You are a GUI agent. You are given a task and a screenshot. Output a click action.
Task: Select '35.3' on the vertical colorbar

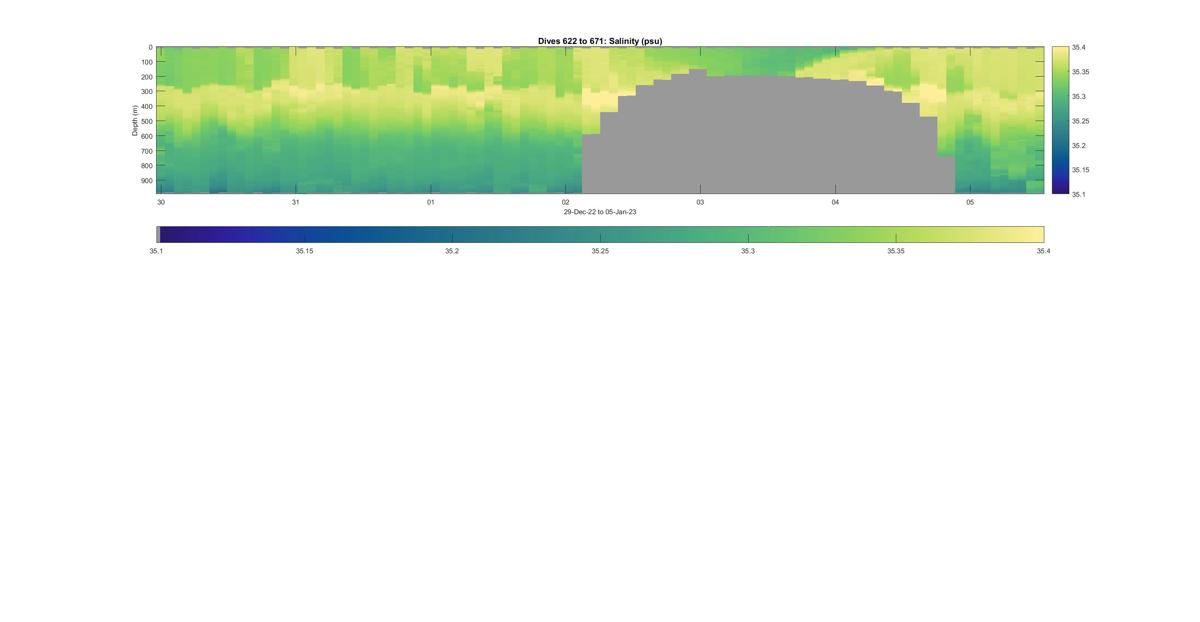pos(1079,97)
